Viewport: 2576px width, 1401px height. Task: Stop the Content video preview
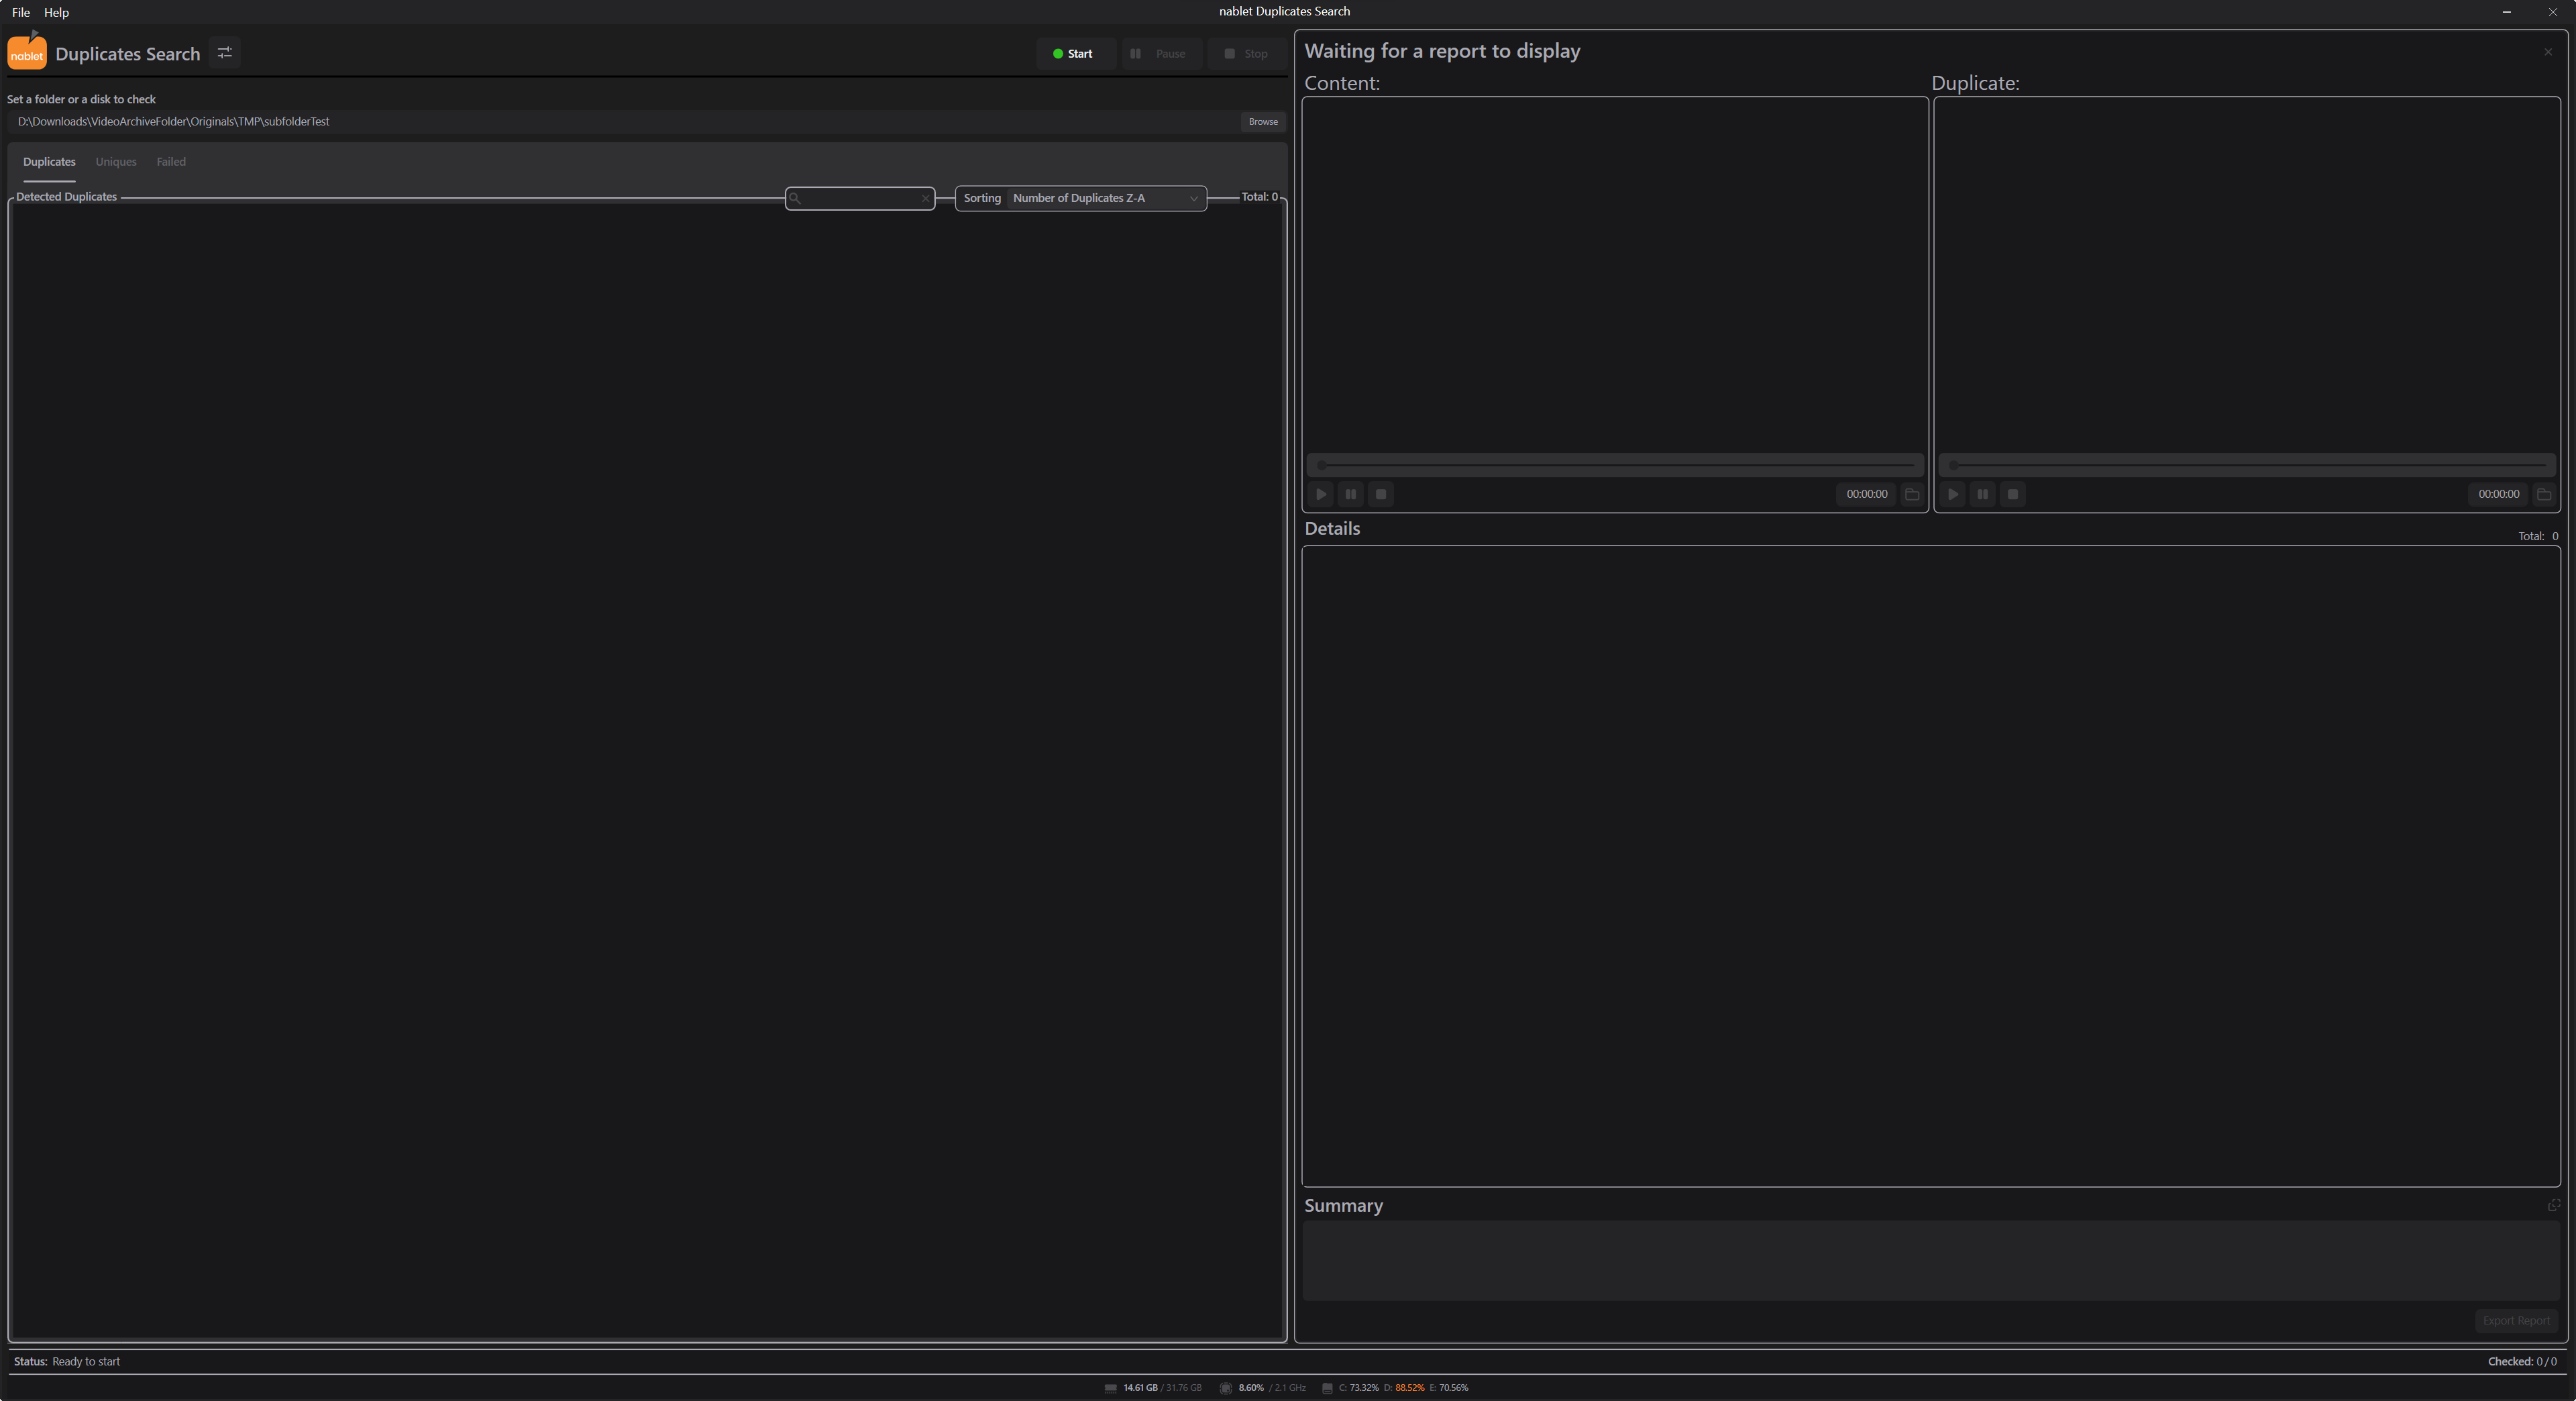click(x=1381, y=494)
